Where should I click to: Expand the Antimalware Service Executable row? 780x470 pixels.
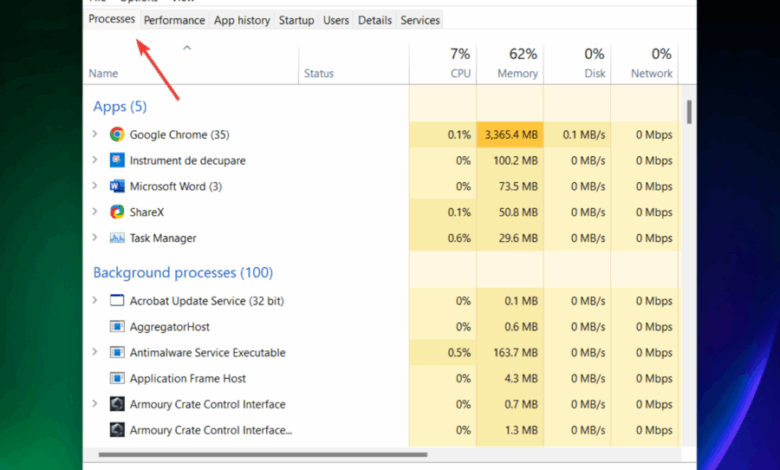pyautogui.click(x=95, y=352)
